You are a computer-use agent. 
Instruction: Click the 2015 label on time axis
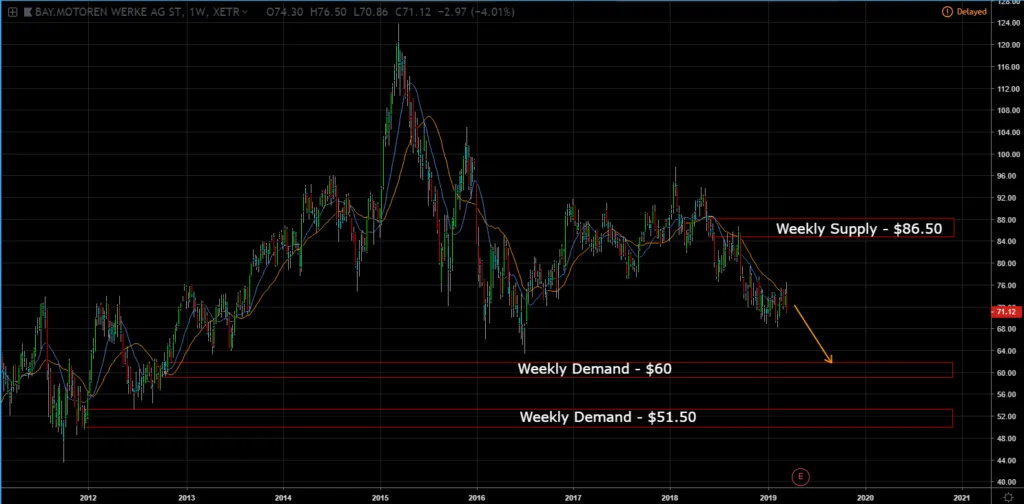(x=381, y=497)
